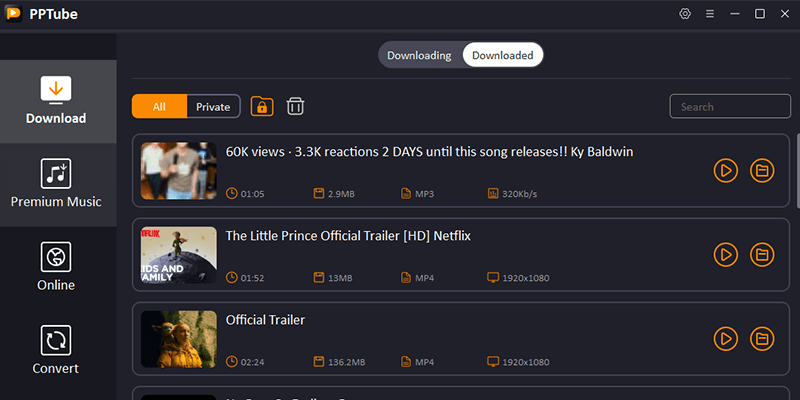
Task: Open the Online browser section
Action: 56,268
